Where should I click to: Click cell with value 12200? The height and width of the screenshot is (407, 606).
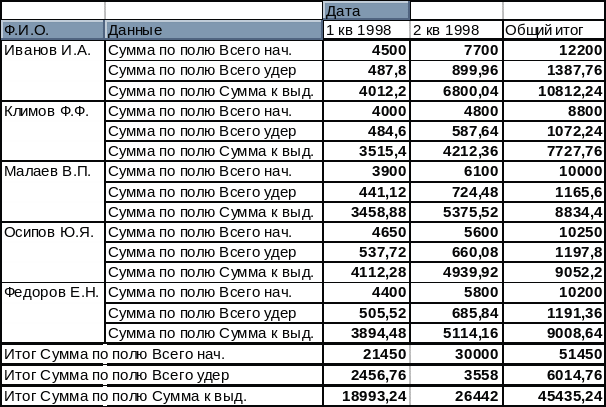point(554,50)
